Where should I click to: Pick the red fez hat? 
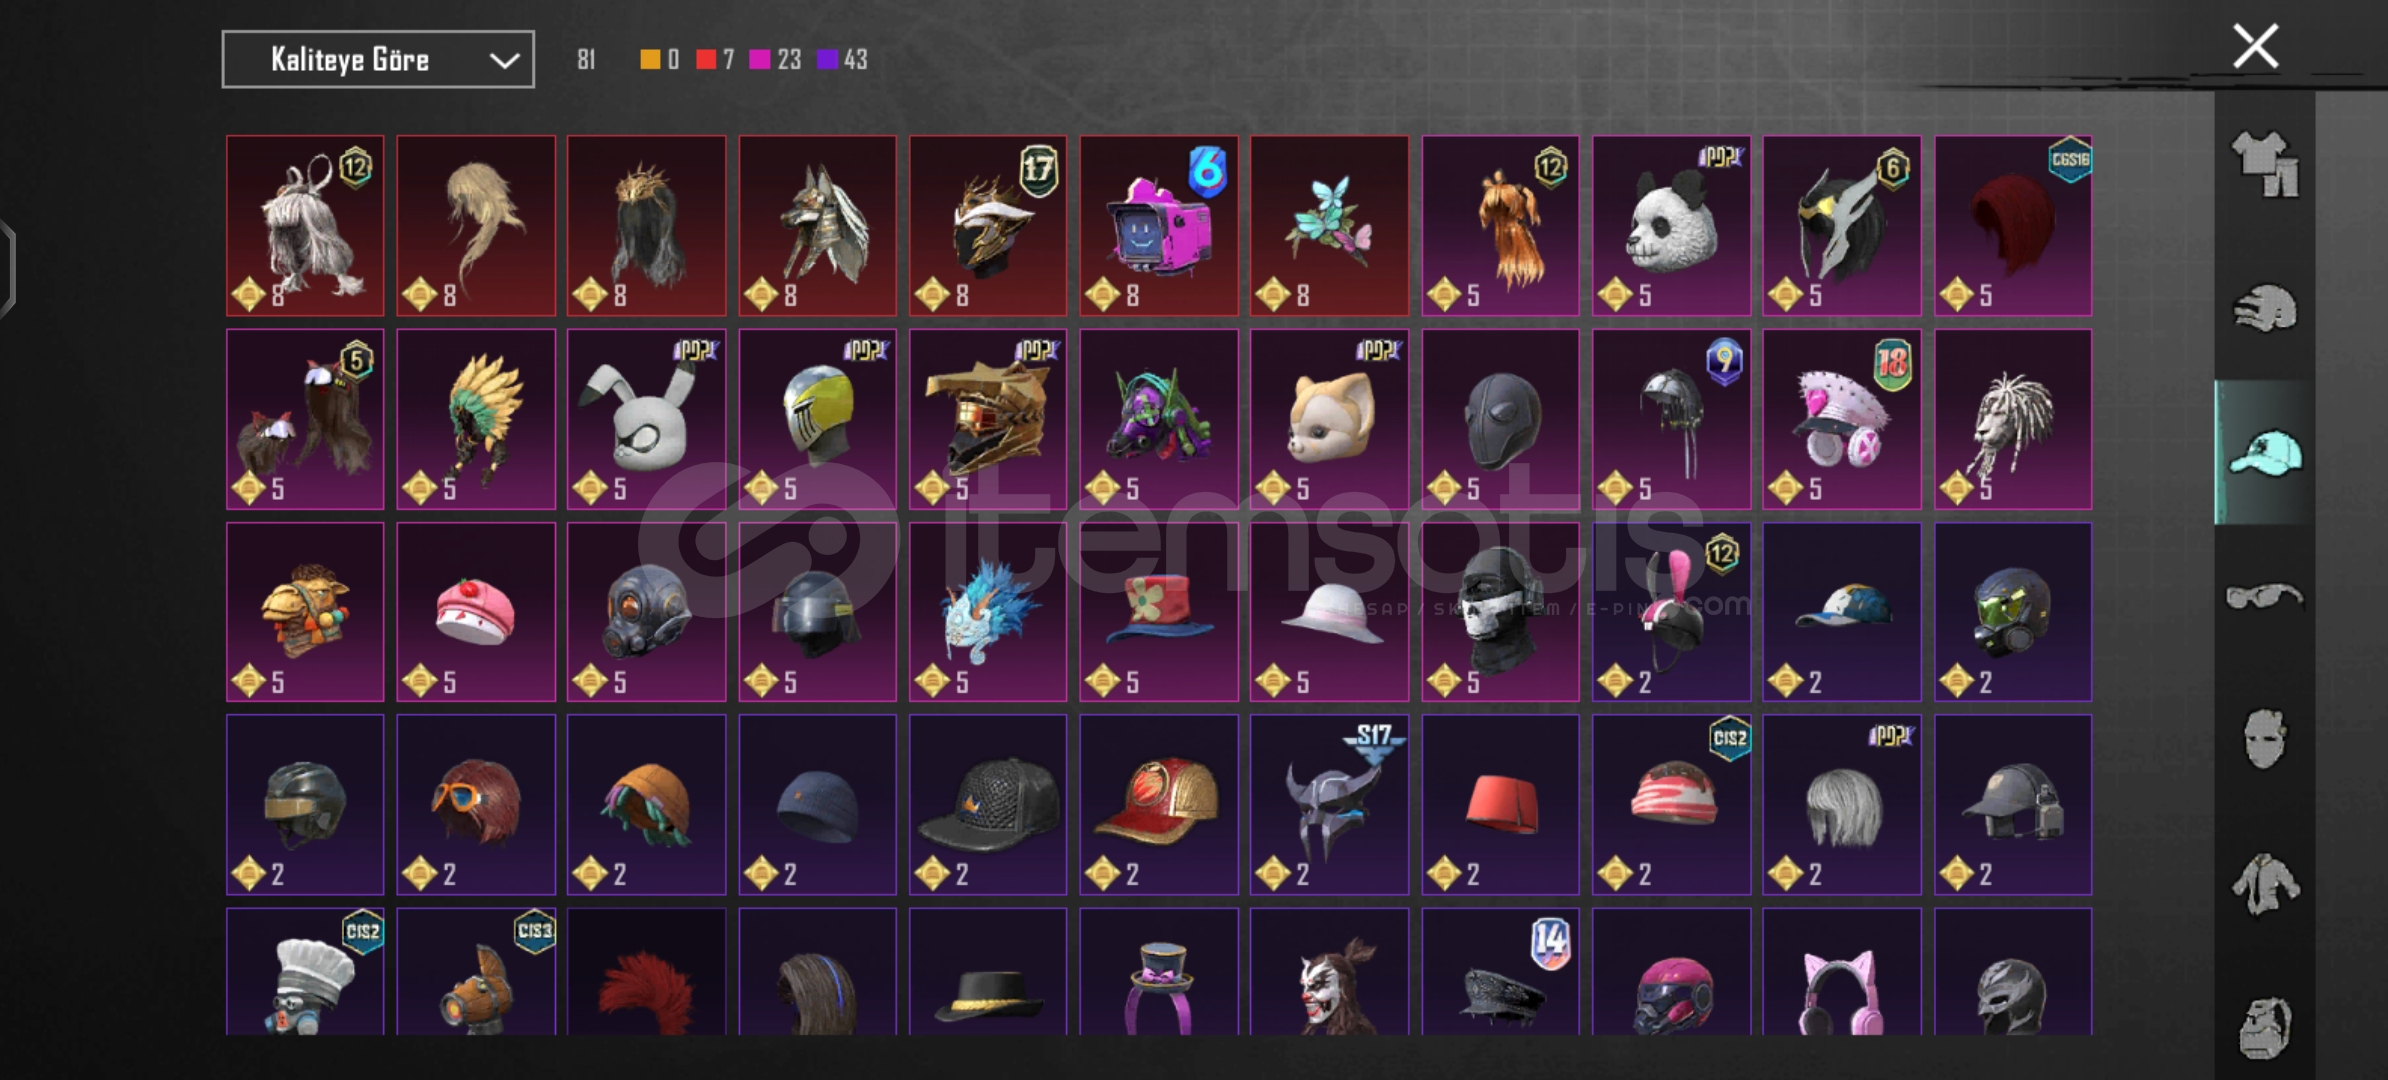[x=1500, y=804]
